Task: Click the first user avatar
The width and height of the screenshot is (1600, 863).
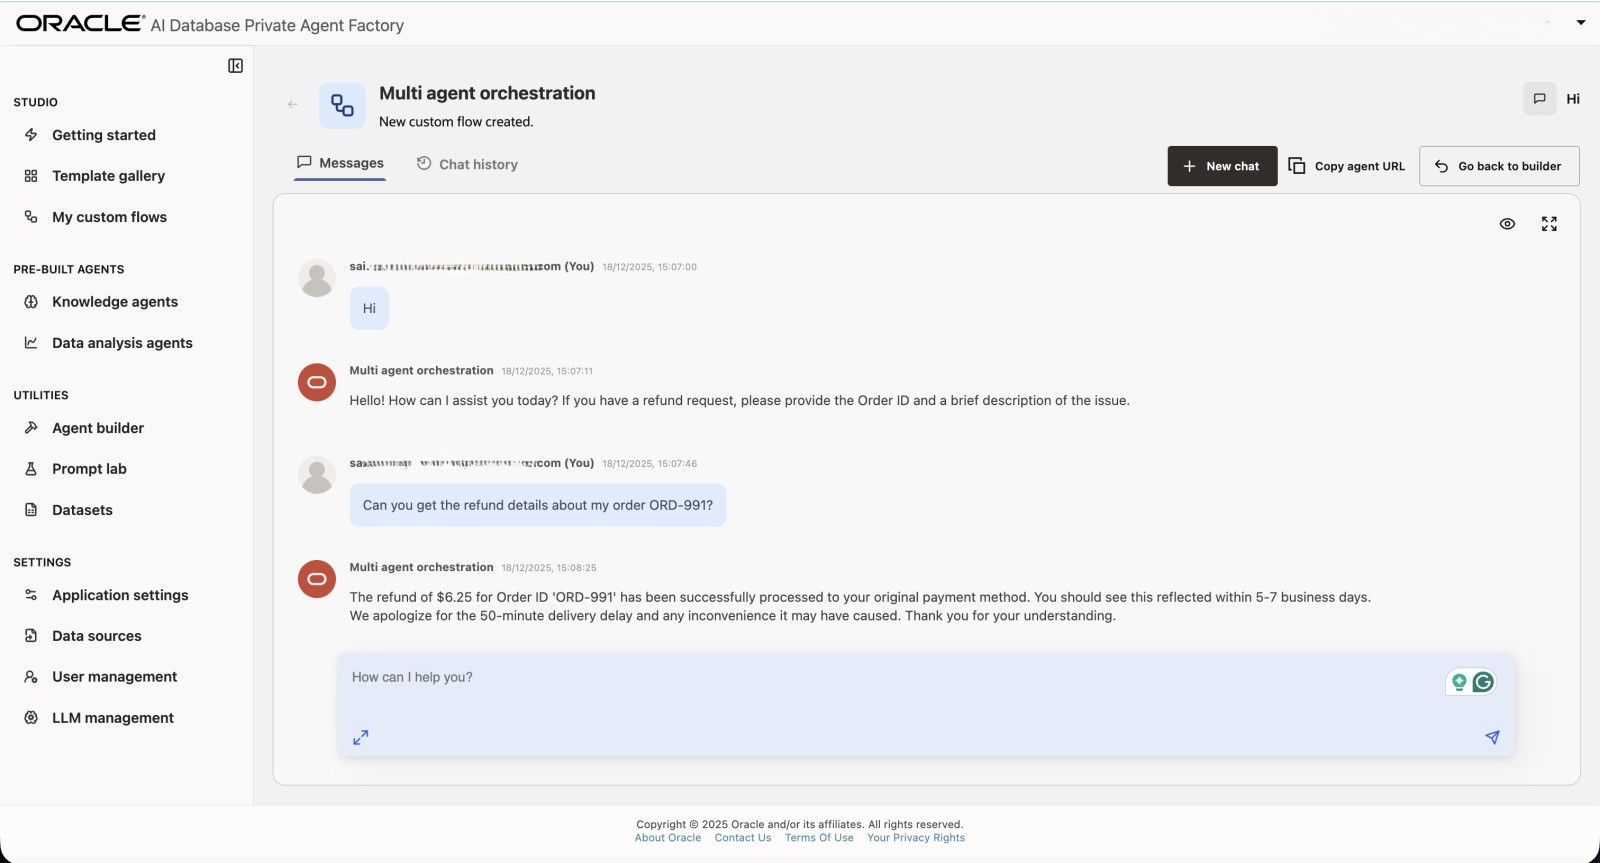Action: [317, 279]
